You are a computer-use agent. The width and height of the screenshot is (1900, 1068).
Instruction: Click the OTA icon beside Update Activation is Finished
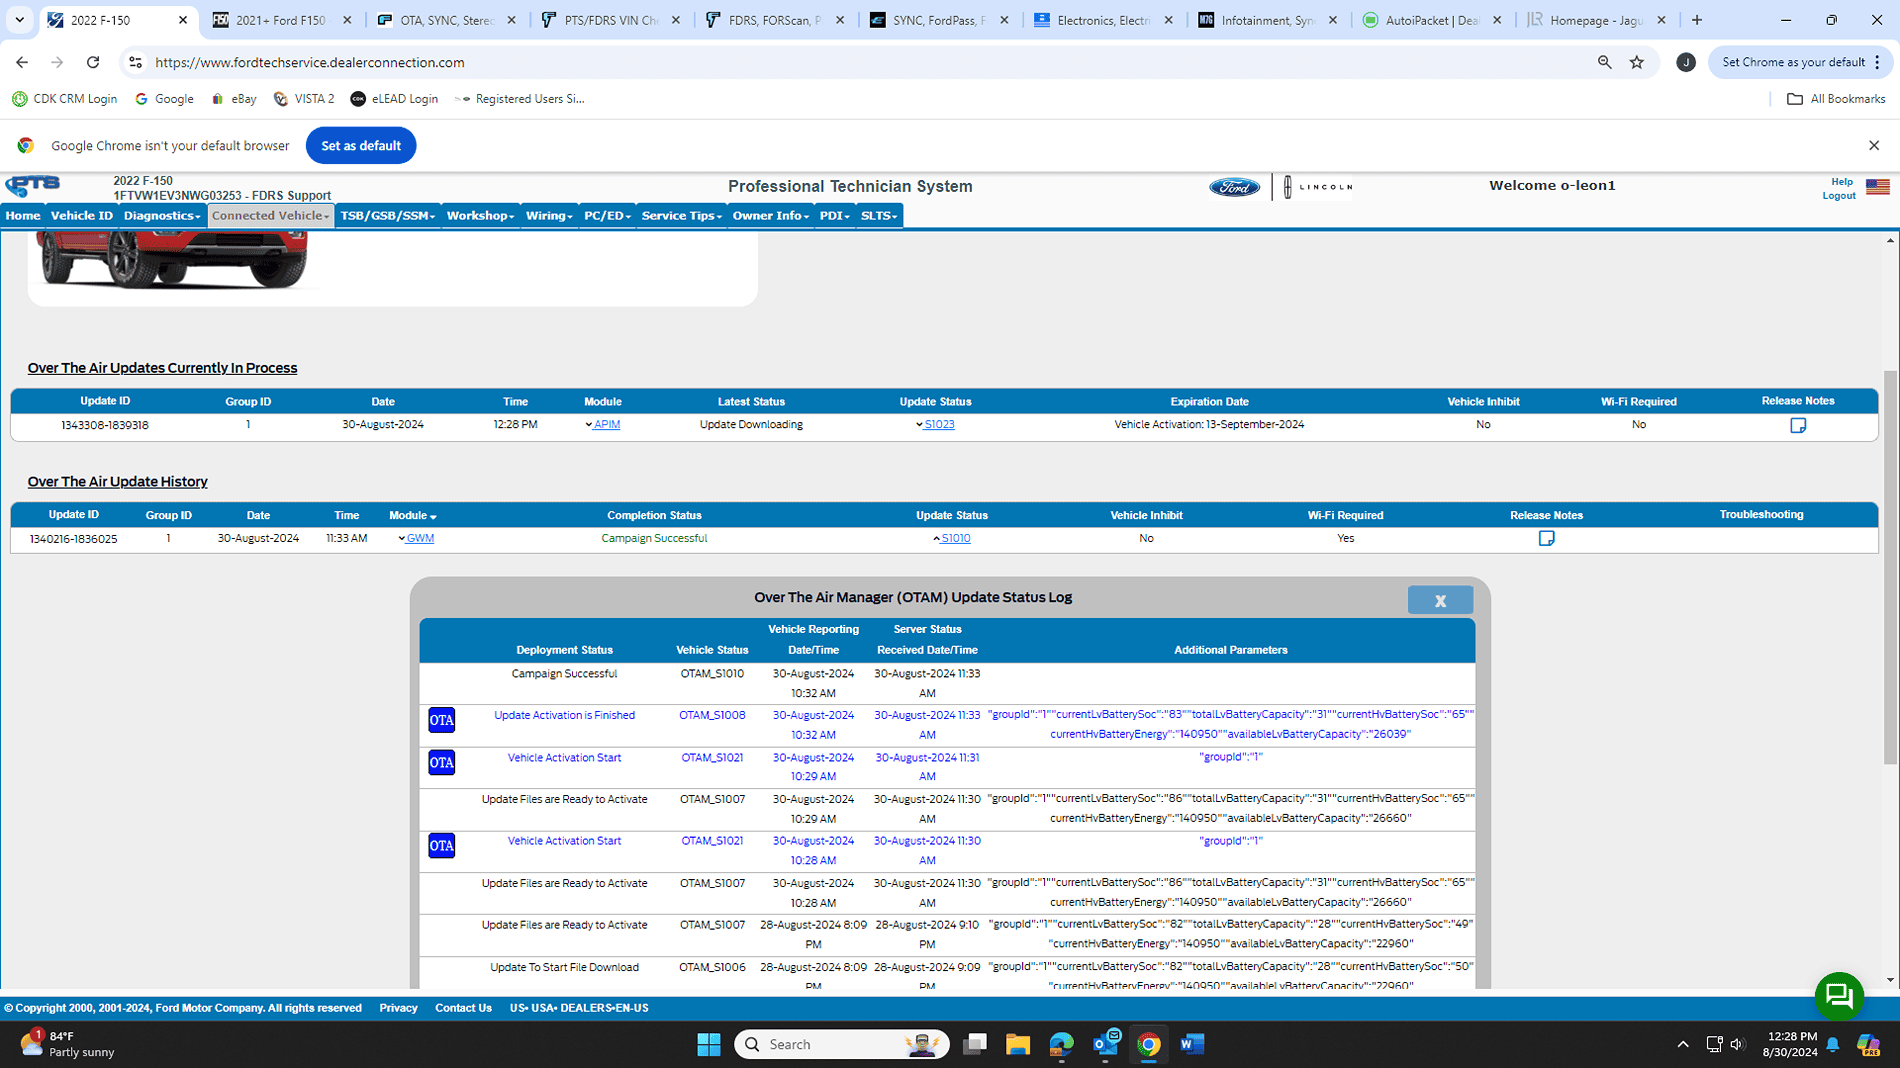[x=441, y=721]
